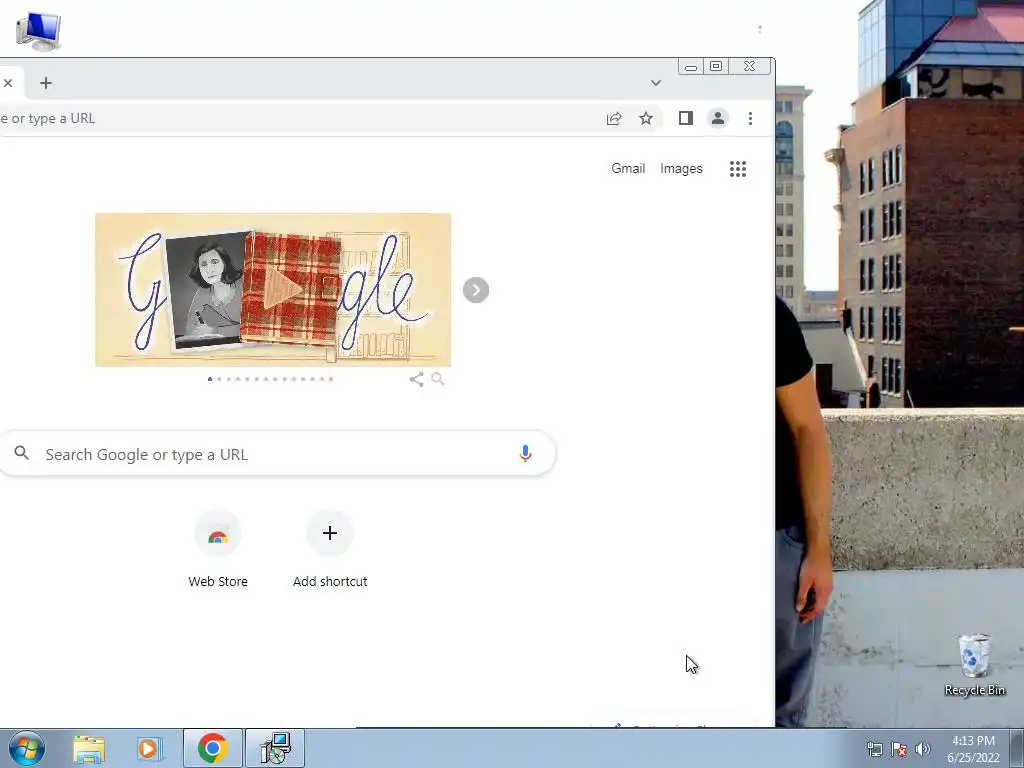Play the Google Doodle video

283,289
